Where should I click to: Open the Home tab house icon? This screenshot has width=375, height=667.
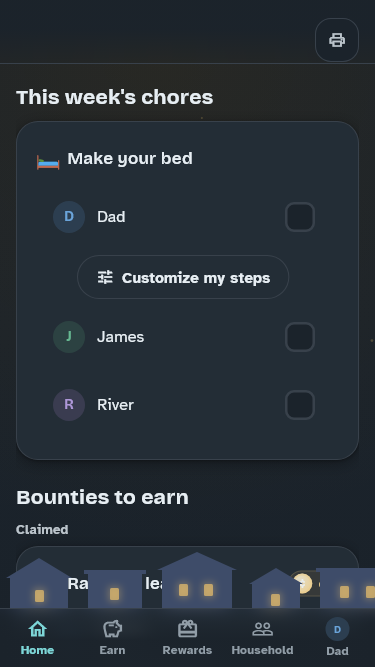pos(37,629)
